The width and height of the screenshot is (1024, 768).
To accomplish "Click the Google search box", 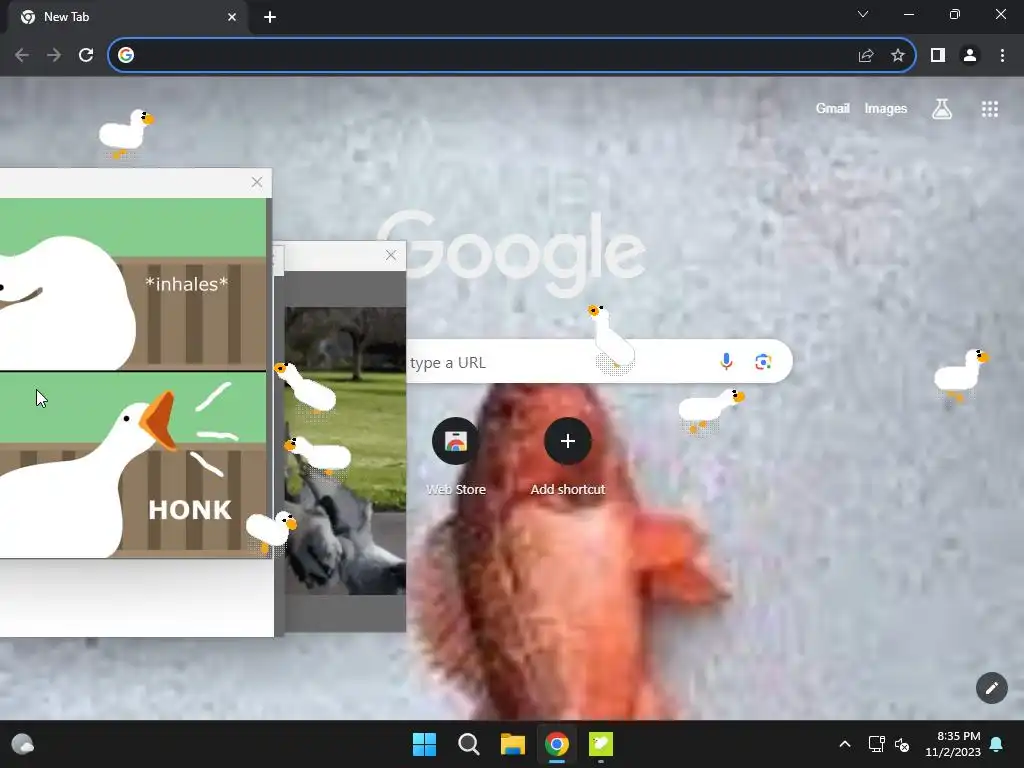I will pos(599,361).
